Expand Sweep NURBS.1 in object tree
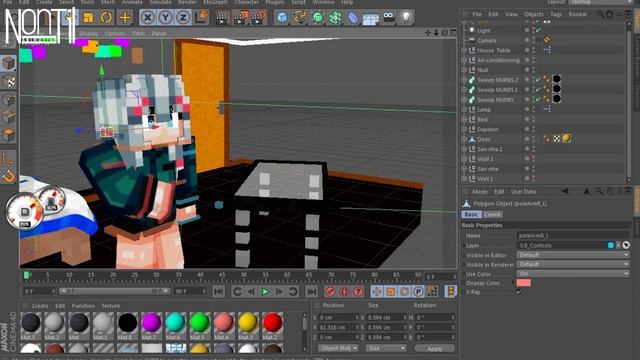Viewport: 640px width, 360px height. pos(464,90)
